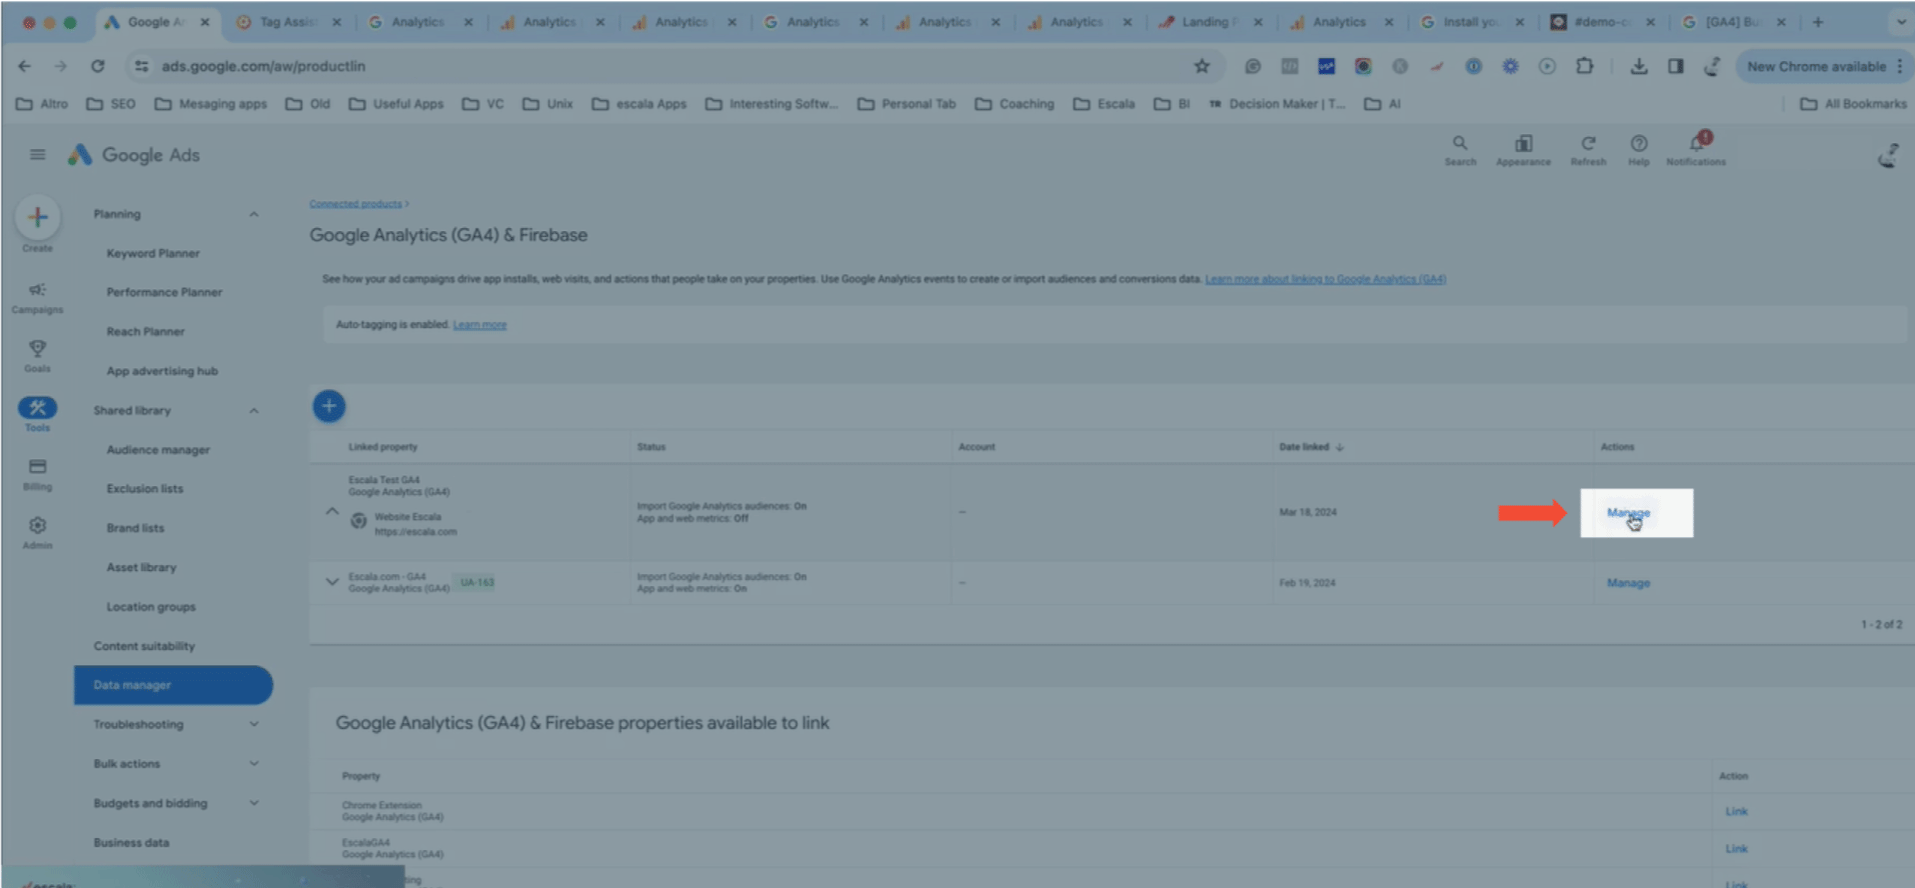
Task: Open Location groups
Action: point(151,607)
